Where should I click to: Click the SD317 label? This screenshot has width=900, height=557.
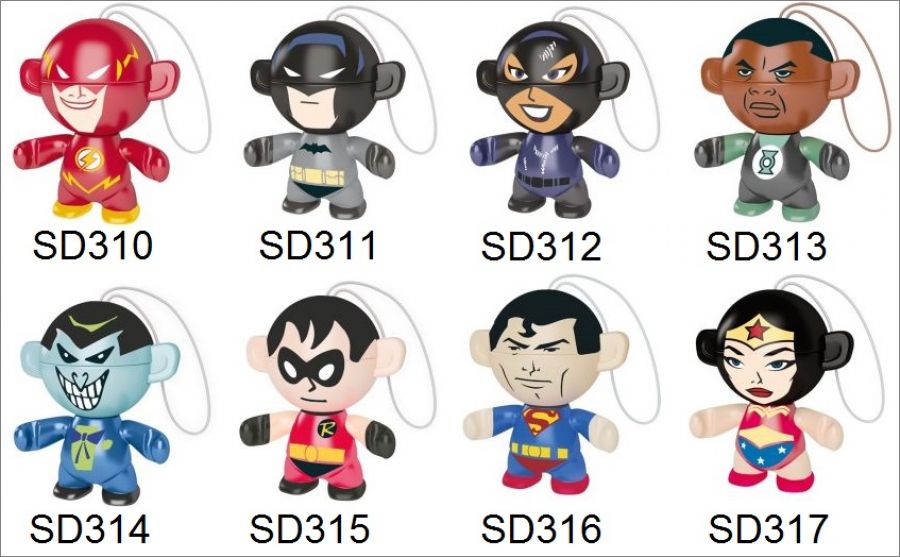[768, 528]
